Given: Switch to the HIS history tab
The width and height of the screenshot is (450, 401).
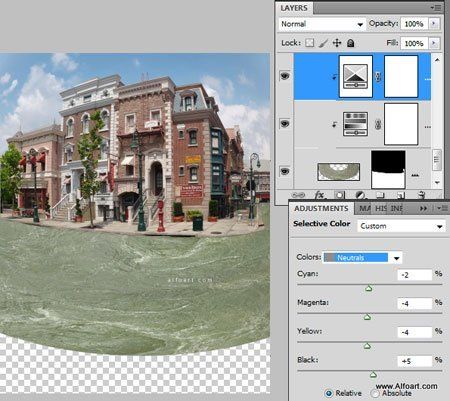Looking at the screenshot, I should 381,209.
